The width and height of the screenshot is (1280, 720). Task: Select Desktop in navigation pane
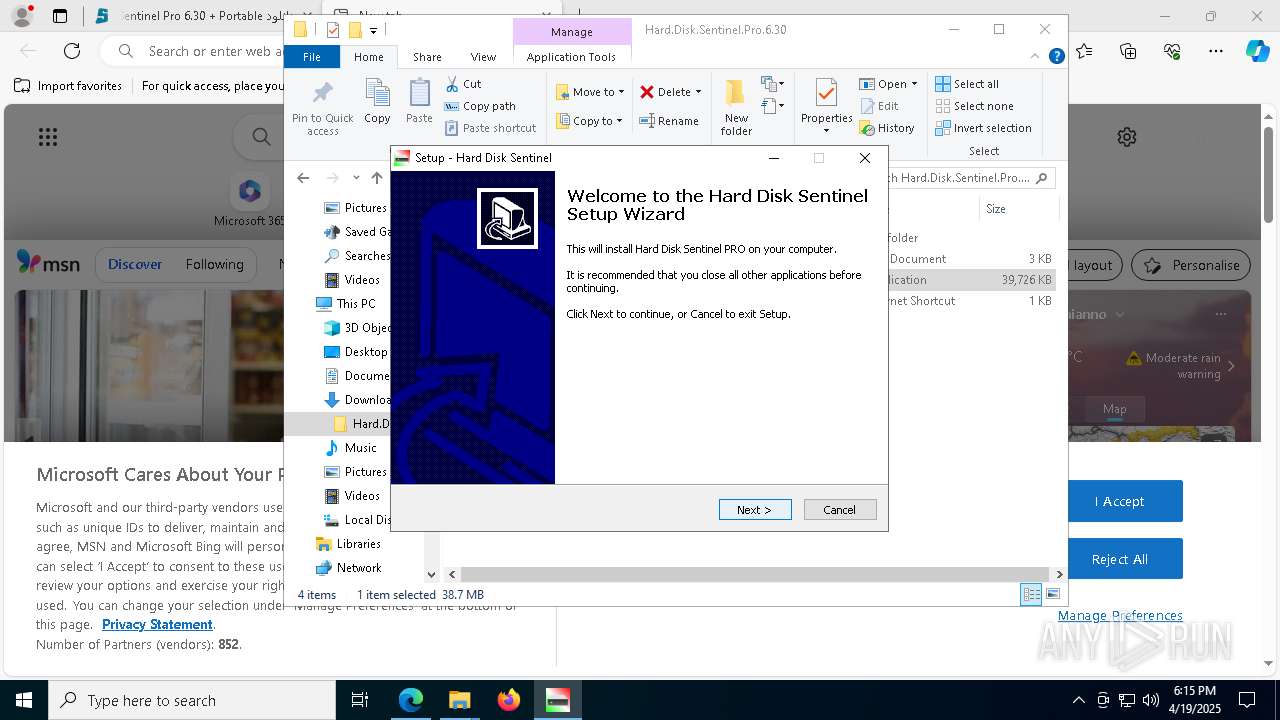tap(356, 352)
